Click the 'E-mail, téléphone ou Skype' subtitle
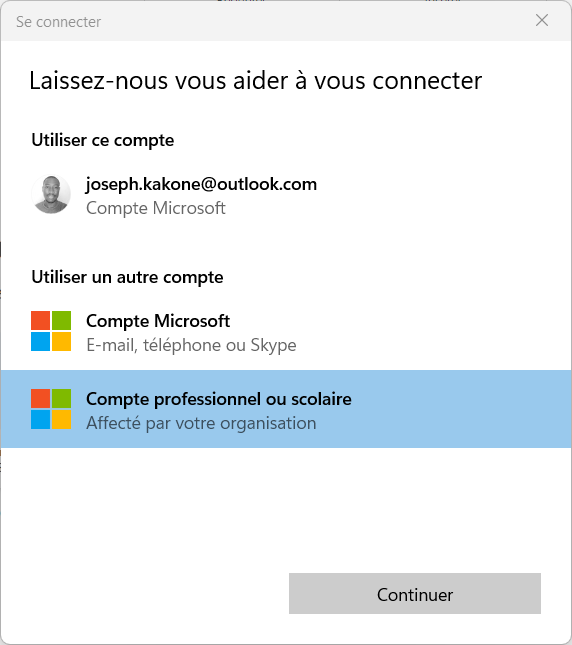 (191, 345)
